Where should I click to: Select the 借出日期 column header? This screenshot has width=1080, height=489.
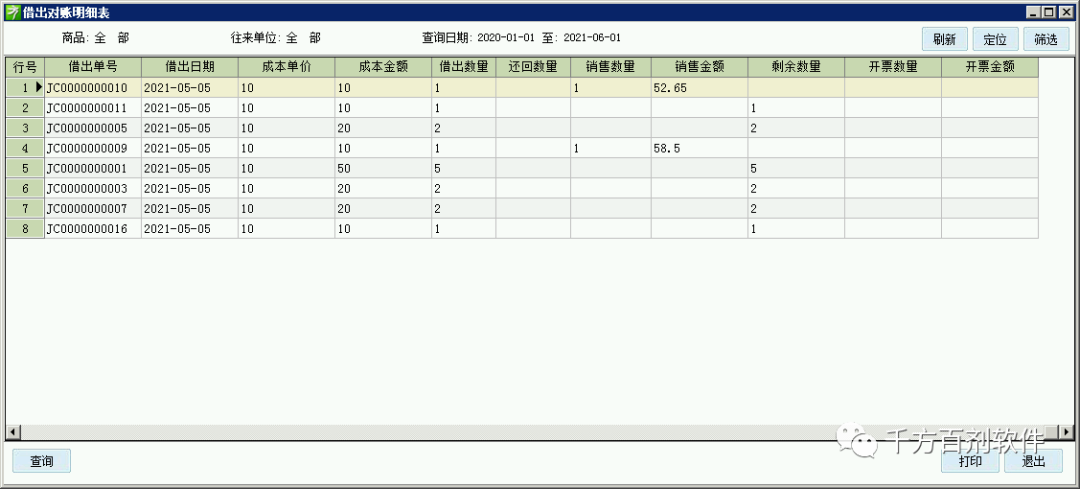coord(189,67)
